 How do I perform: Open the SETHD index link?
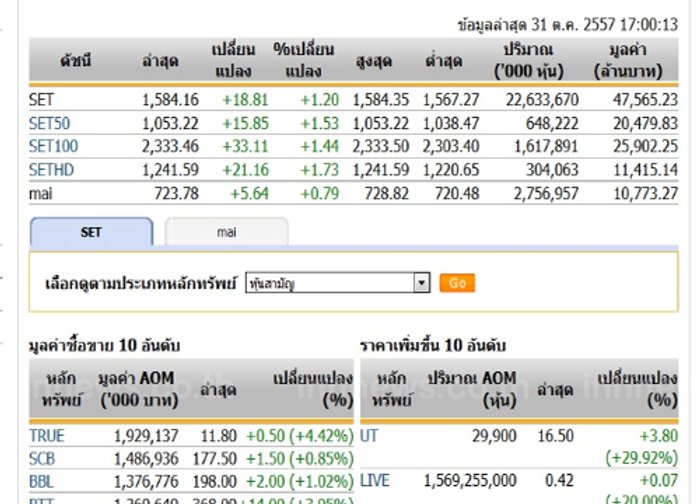[51, 170]
